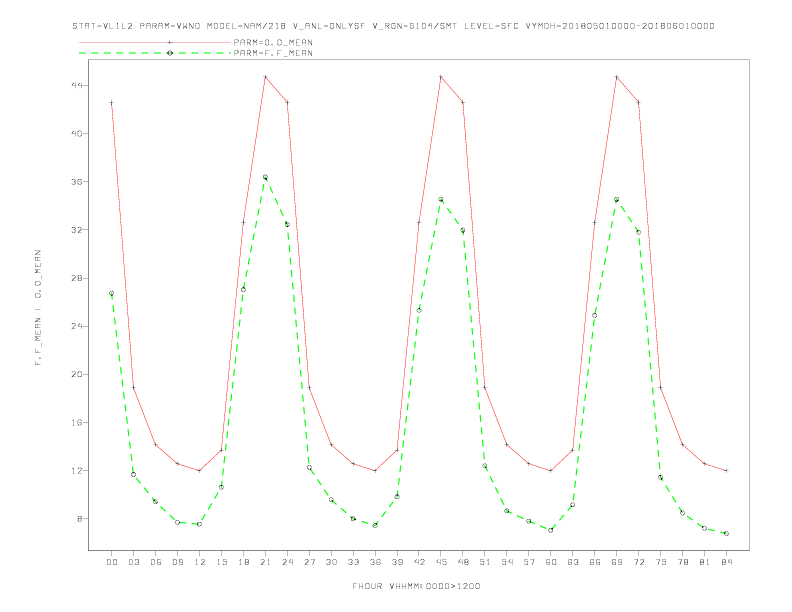Click y-axis tick label 20
The width and height of the screenshot is (792, 612).
76,374
